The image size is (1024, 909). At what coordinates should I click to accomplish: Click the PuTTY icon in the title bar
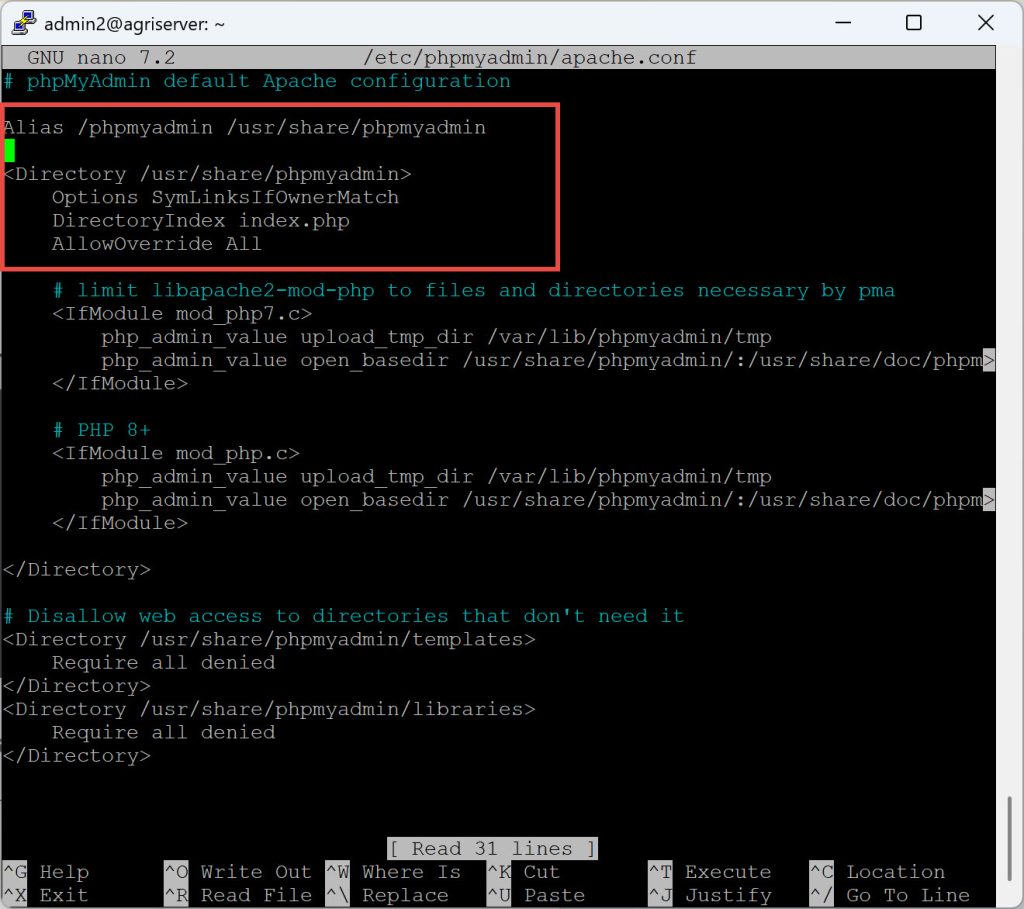tap(24, 23)
